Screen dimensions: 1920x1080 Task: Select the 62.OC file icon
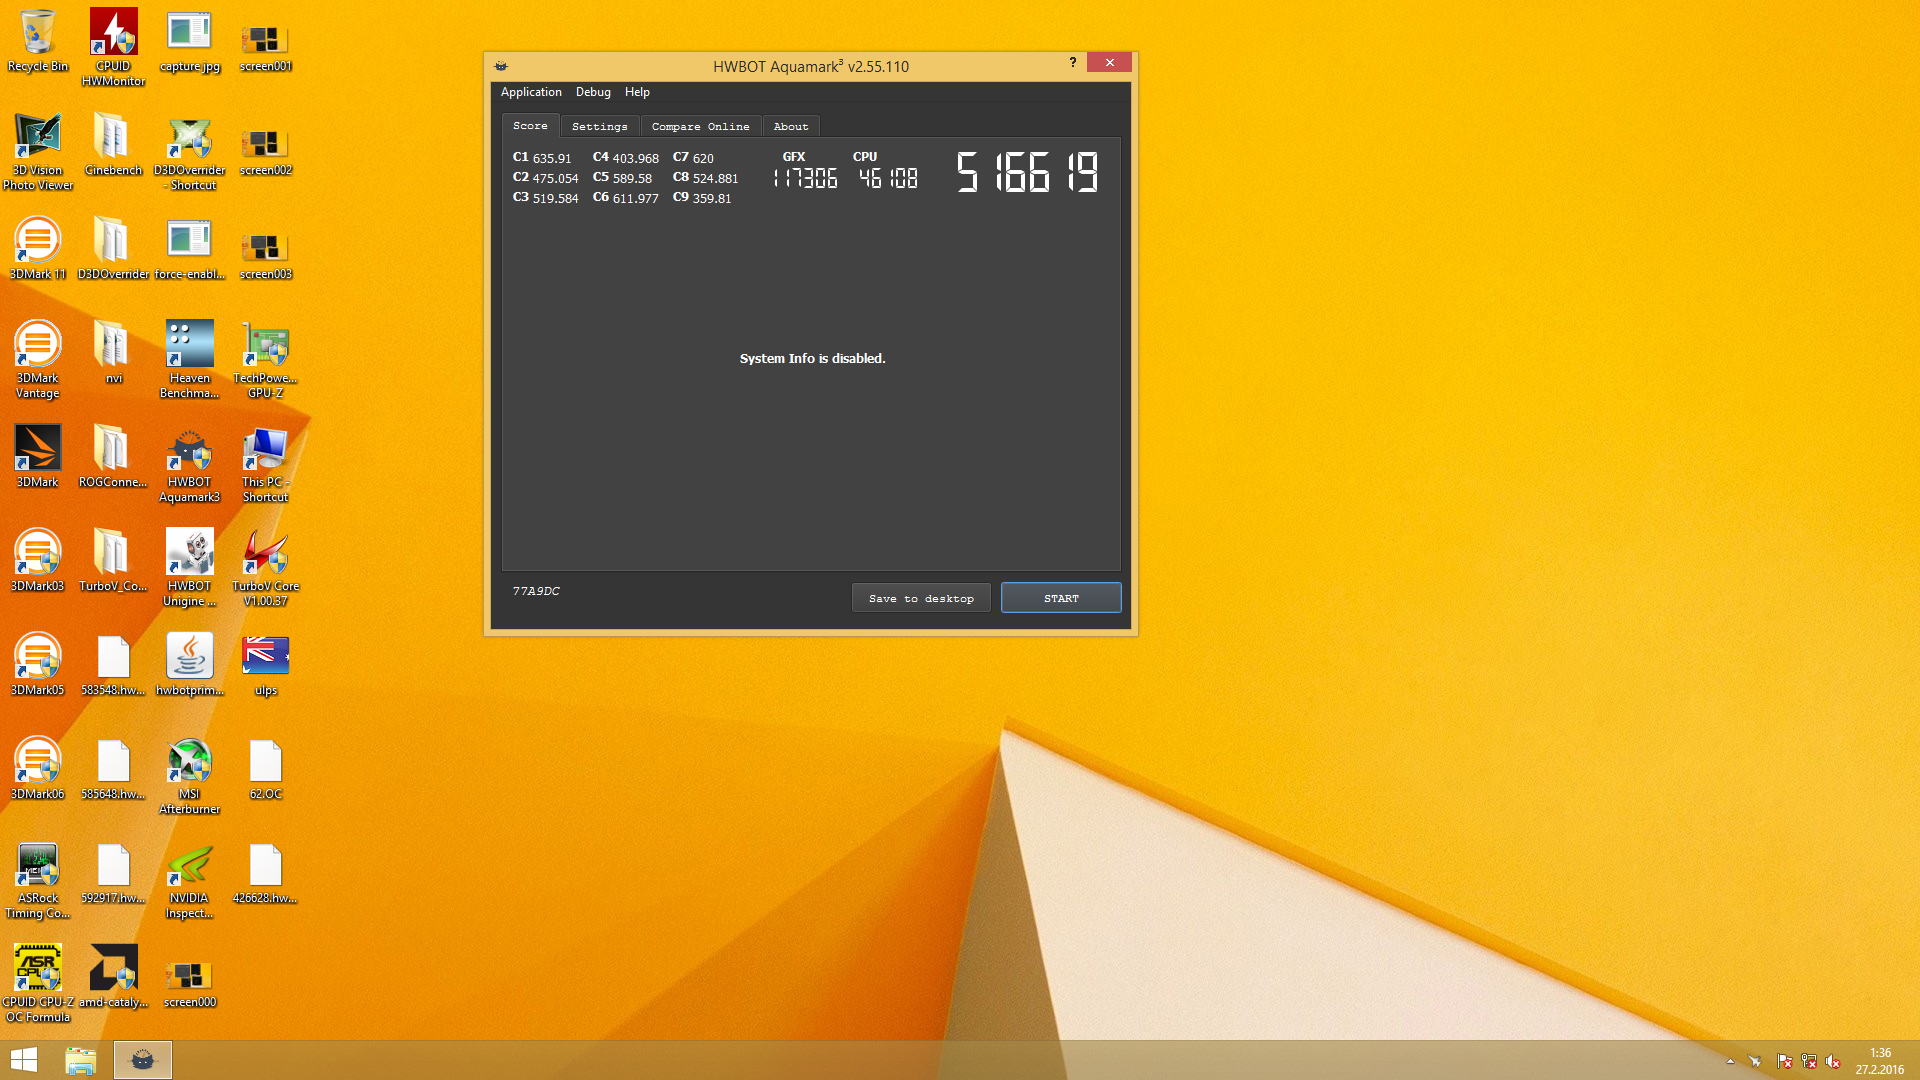click(x=265, y=769)
